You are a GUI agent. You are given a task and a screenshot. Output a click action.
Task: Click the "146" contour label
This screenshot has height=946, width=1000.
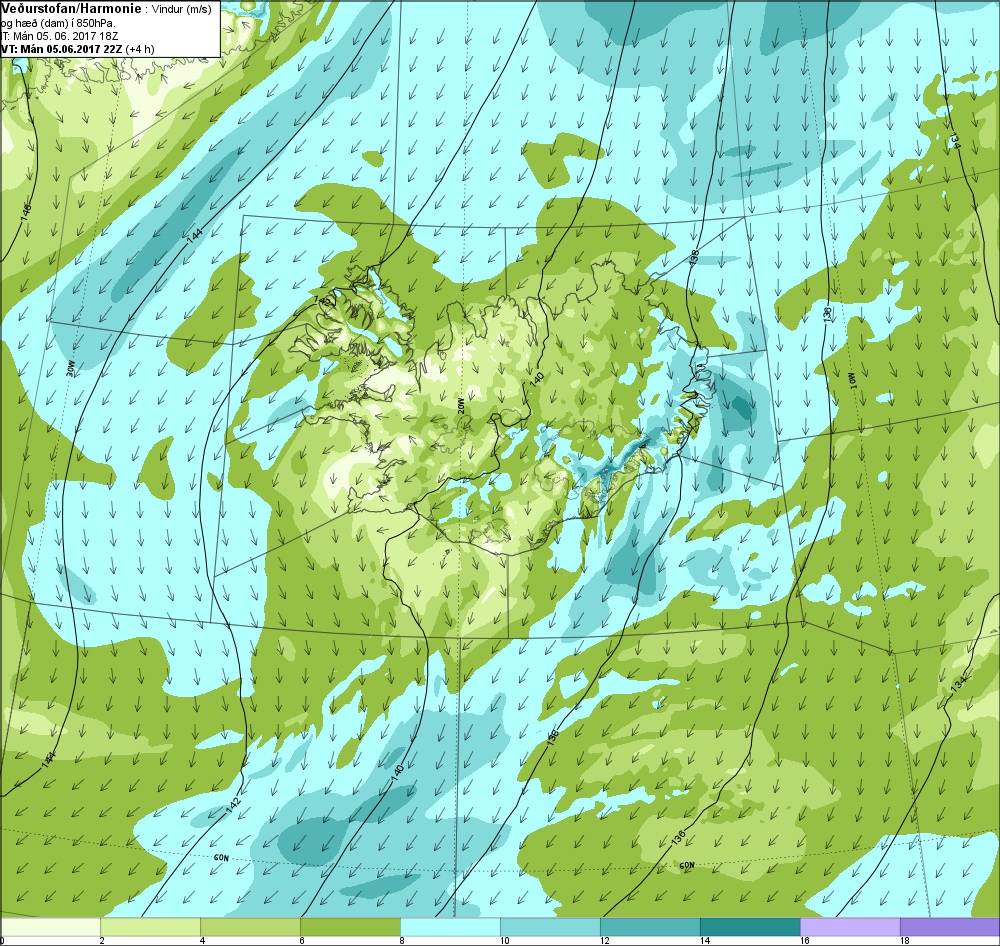26,213
